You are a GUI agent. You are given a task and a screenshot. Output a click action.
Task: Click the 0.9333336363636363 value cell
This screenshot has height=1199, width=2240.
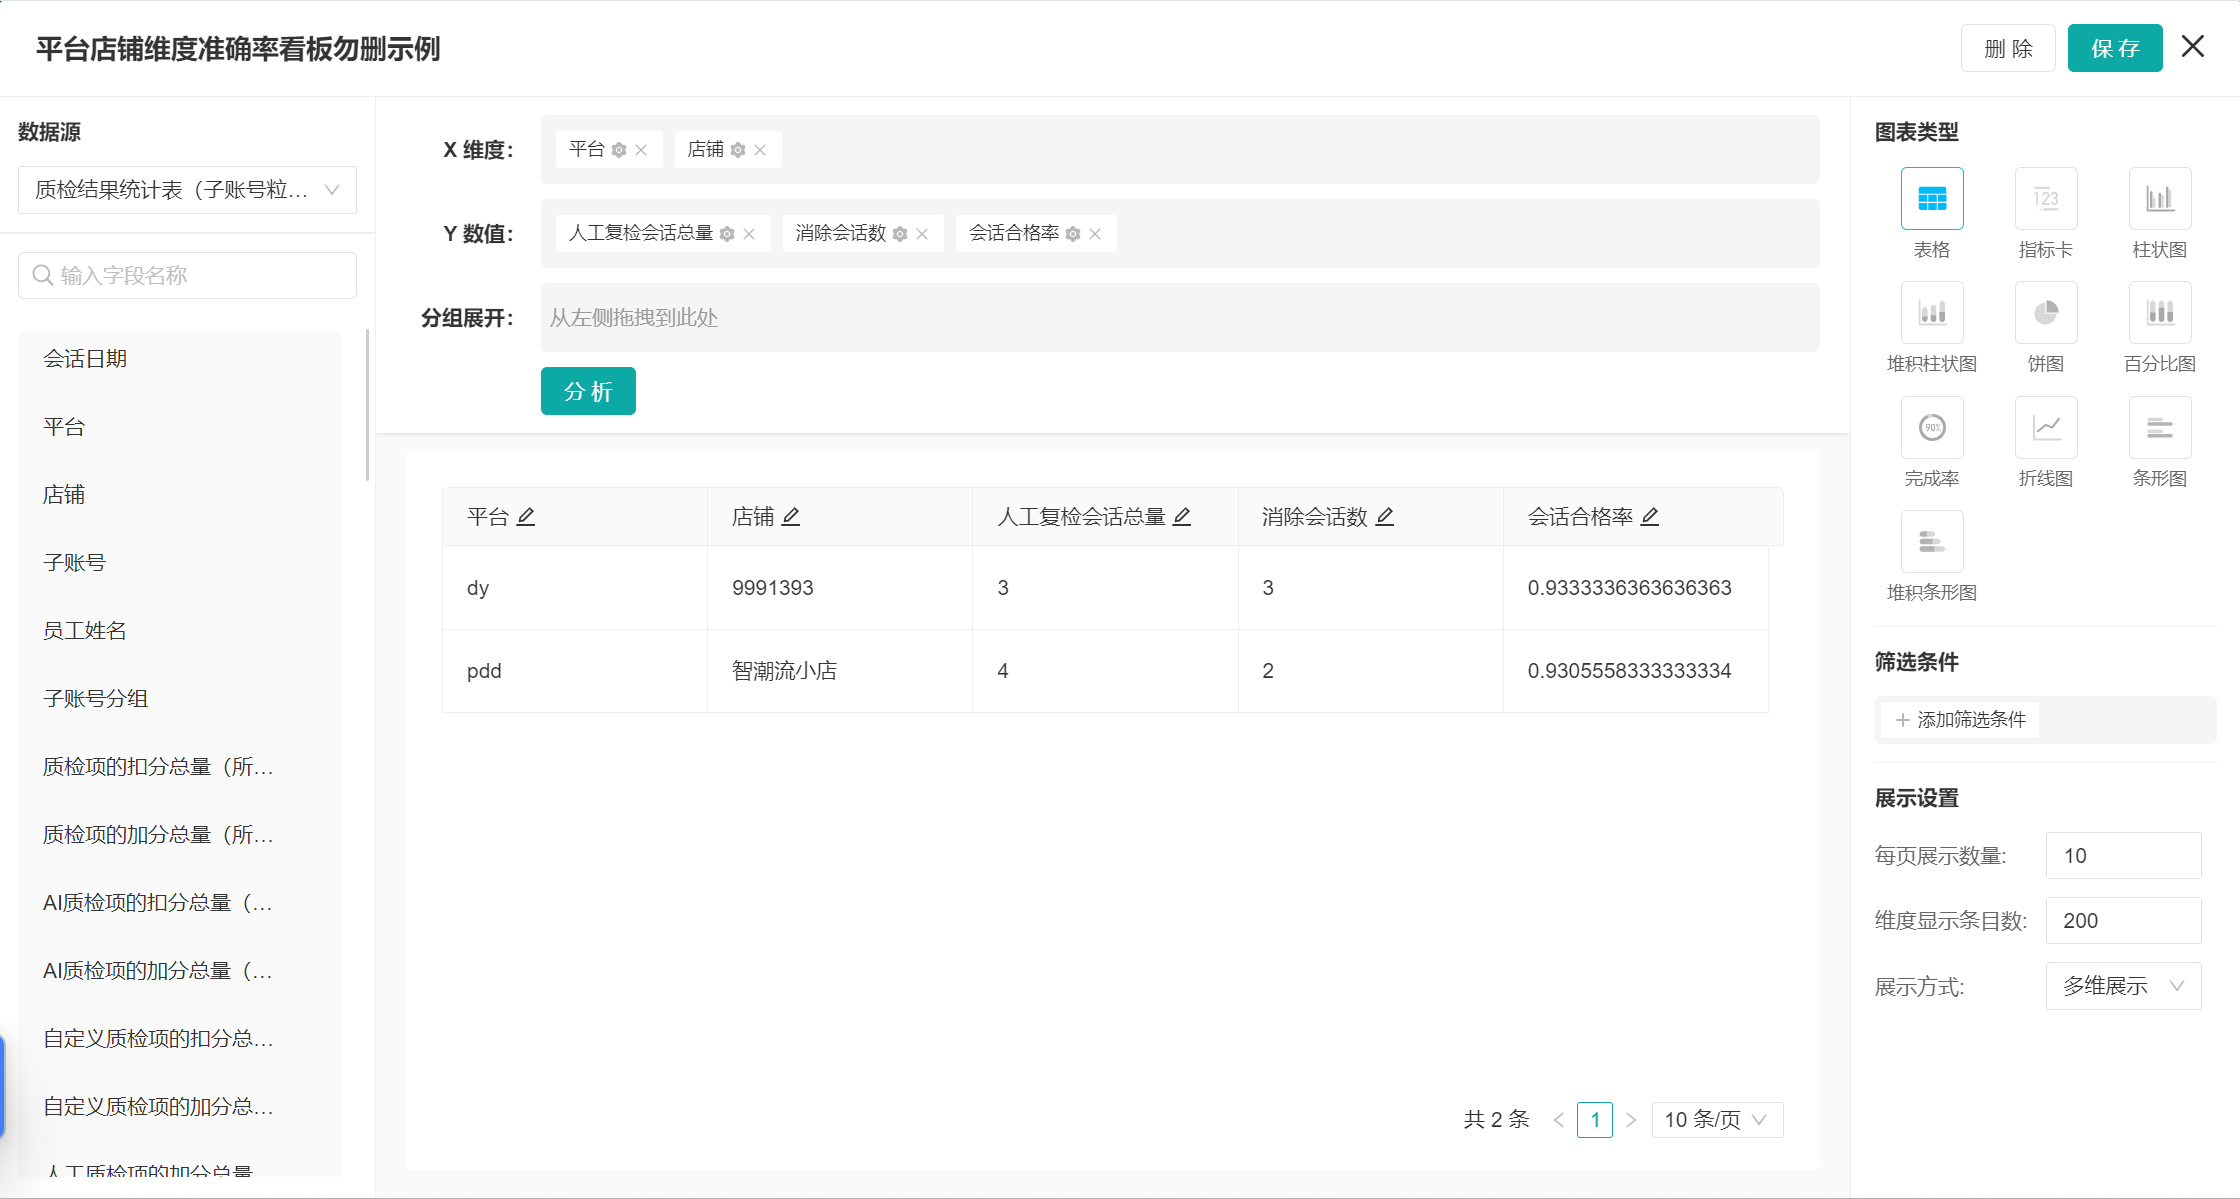[x=1636, y=588]
